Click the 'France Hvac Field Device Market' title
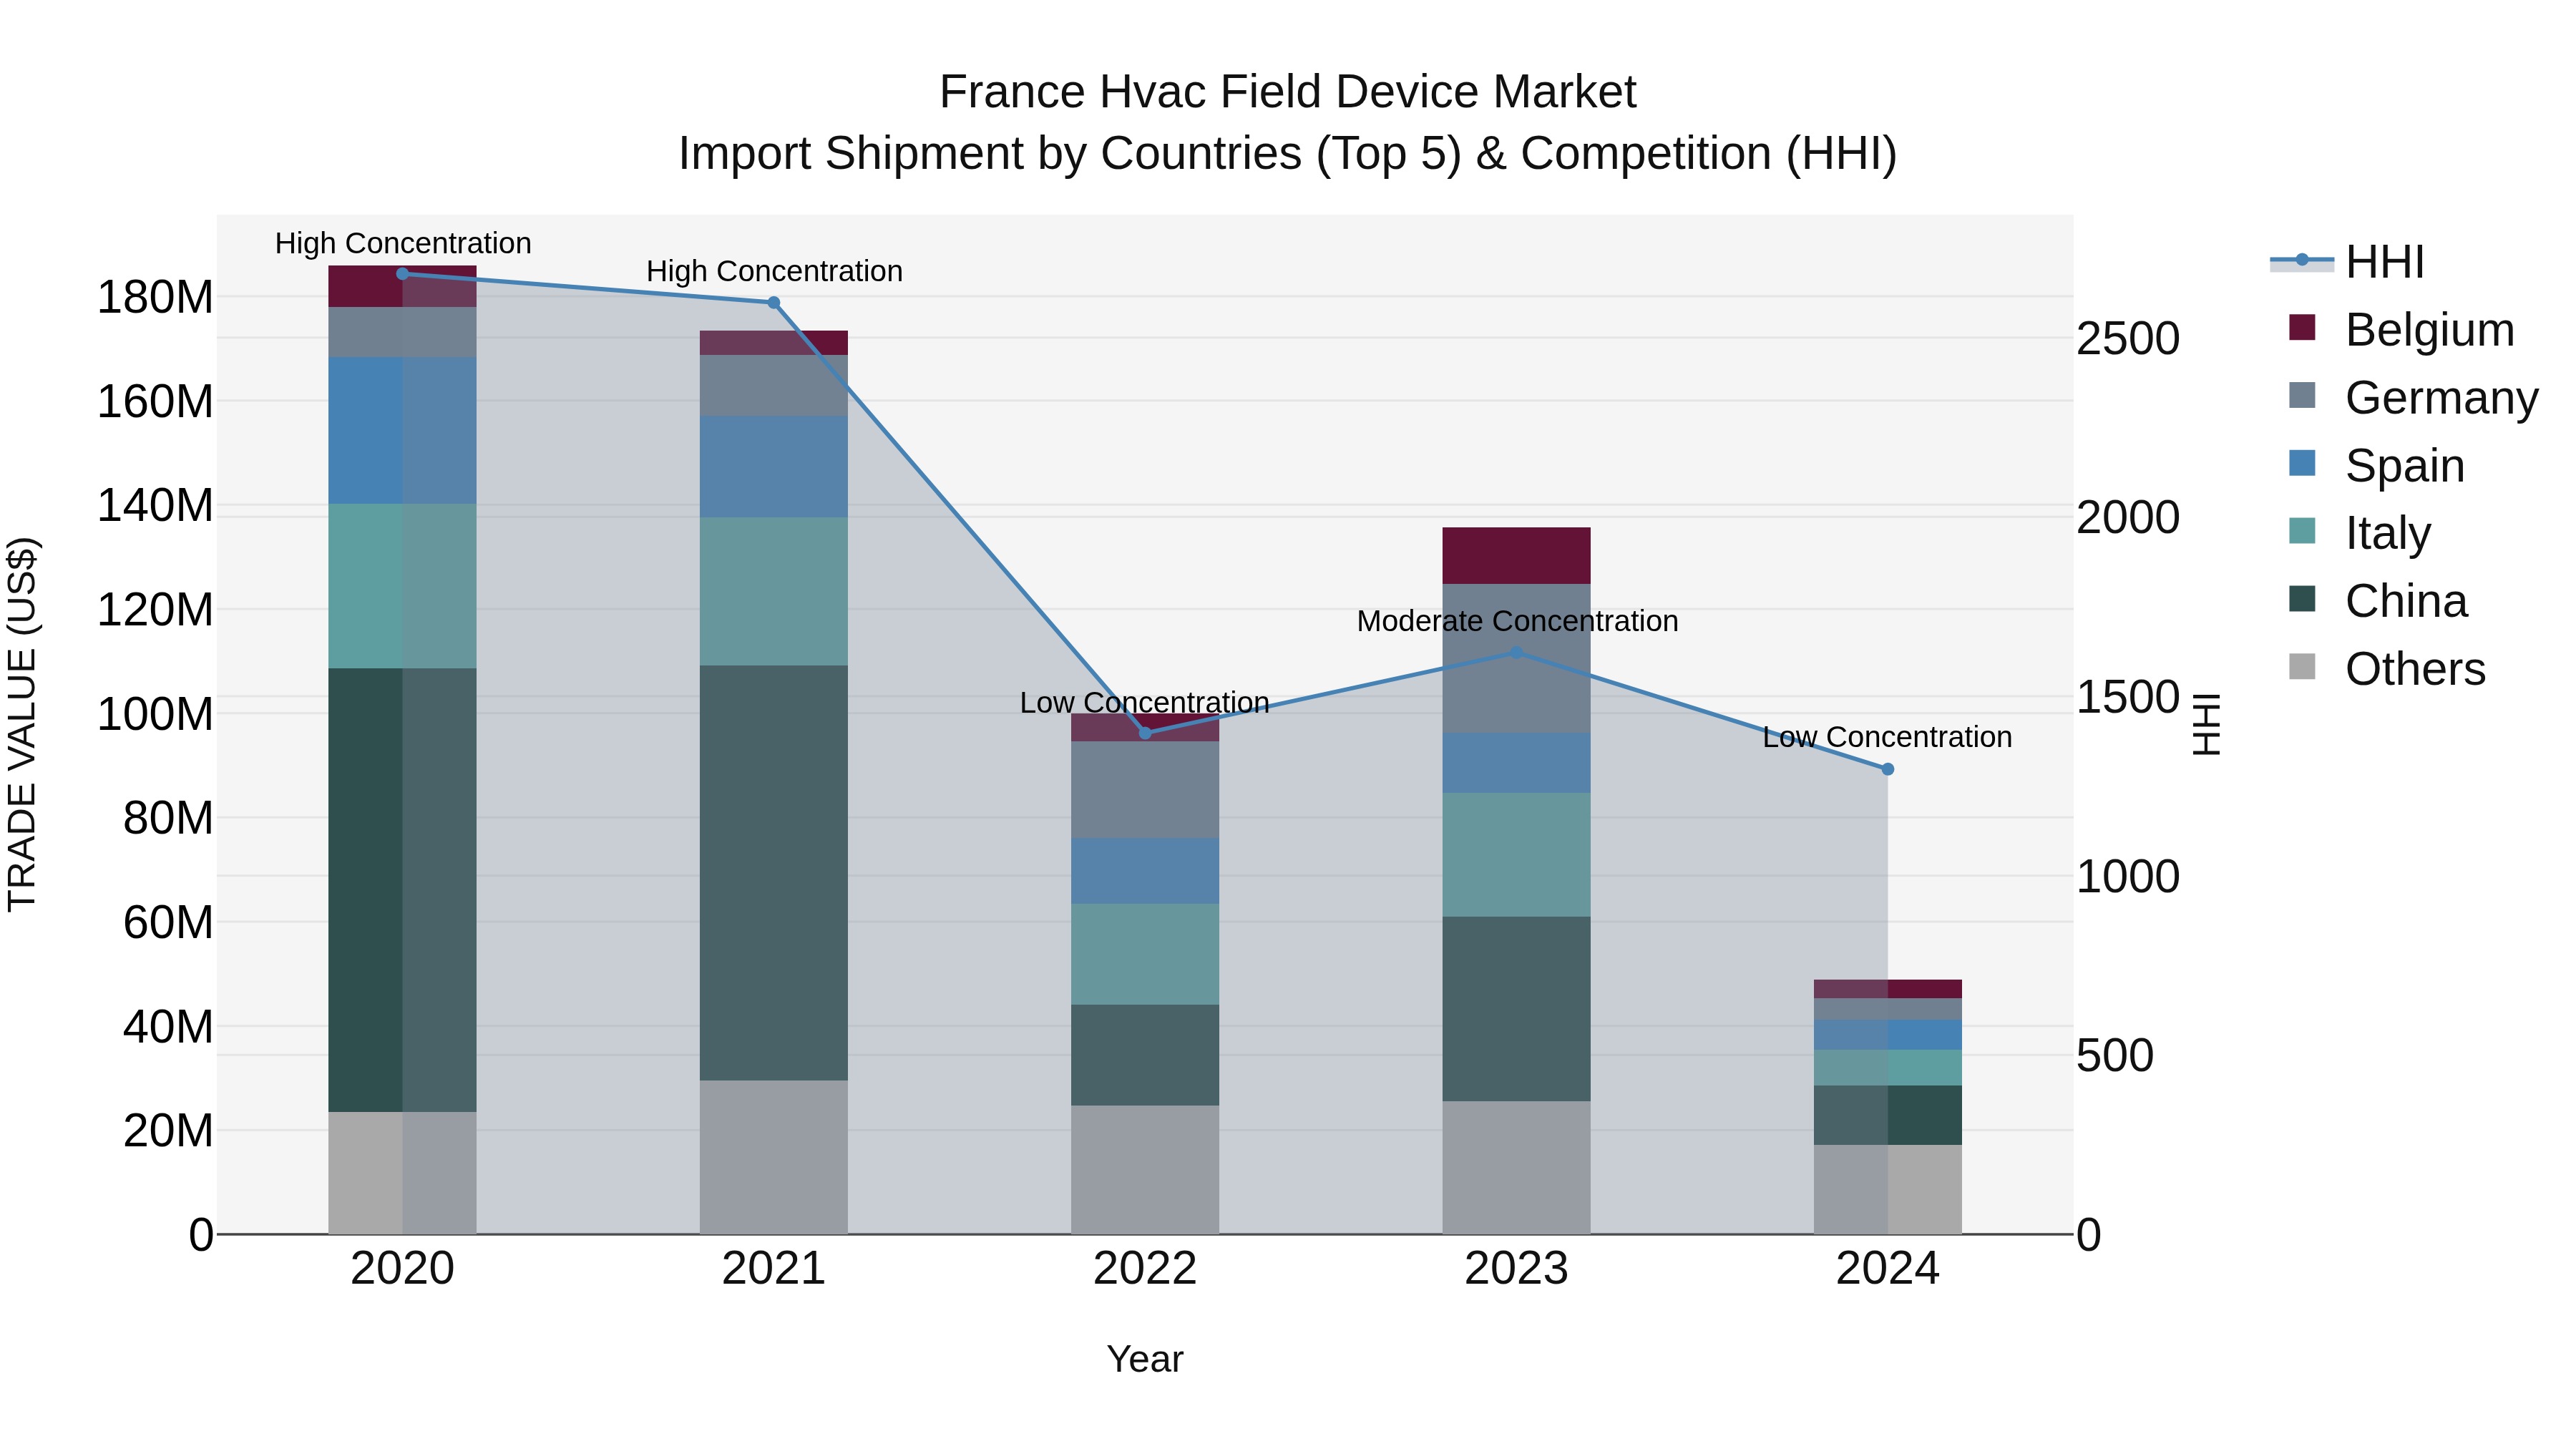 [x=1288, y=93]
